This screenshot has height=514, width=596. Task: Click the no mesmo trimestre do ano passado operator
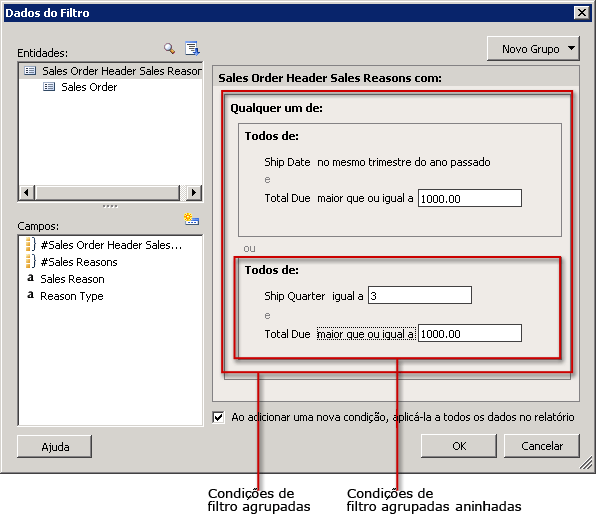404,162
